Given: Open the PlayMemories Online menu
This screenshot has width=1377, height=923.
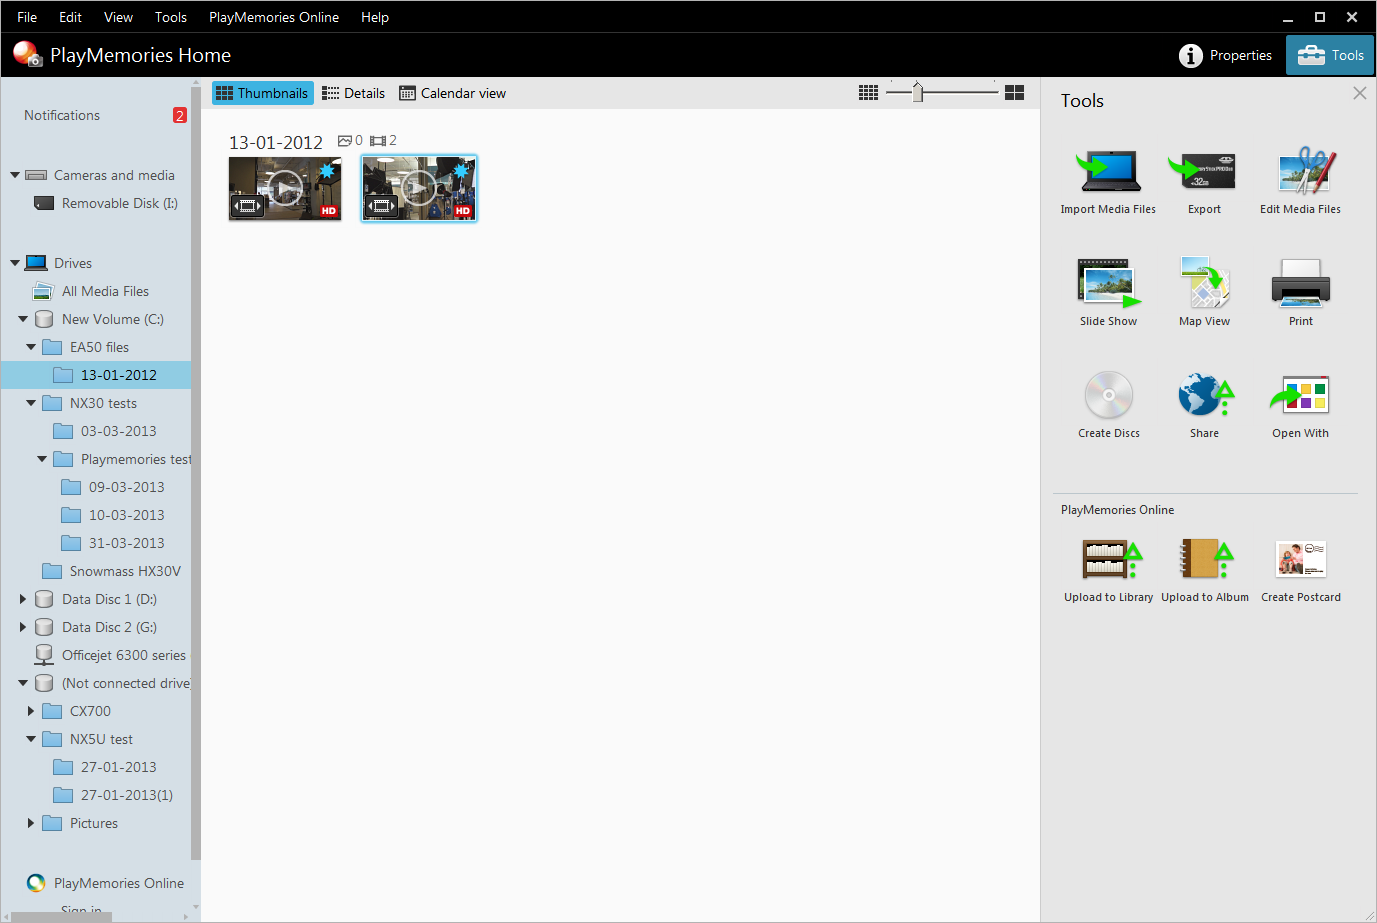Looking at the screenshot, I should point(274,17).
